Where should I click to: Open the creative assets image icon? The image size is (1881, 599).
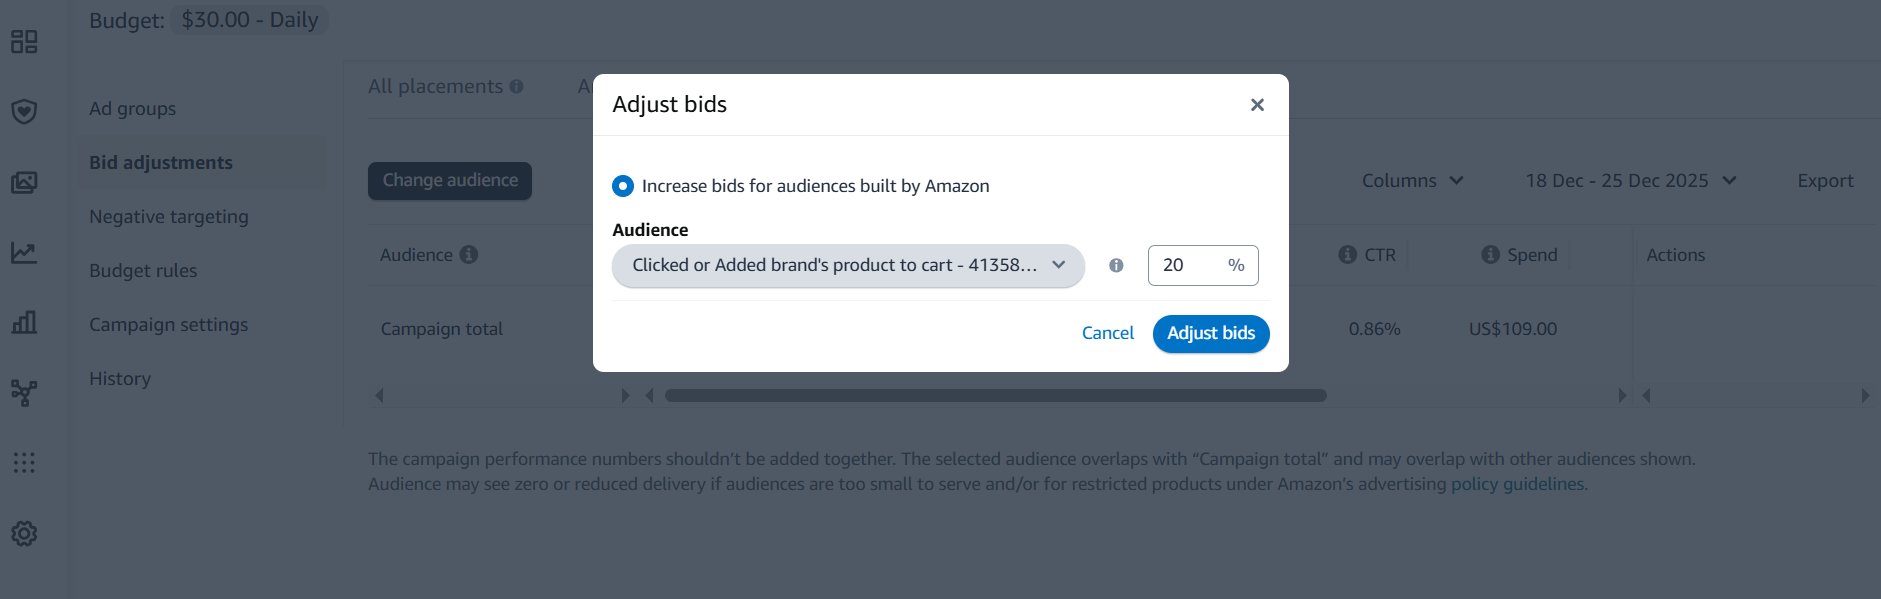[x=25, y=182]
